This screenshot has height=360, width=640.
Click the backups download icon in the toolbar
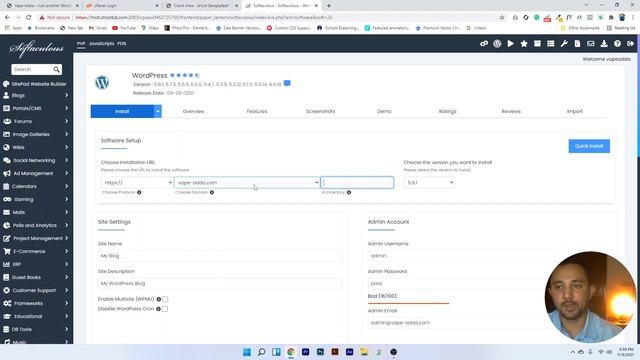click(604, 43)
